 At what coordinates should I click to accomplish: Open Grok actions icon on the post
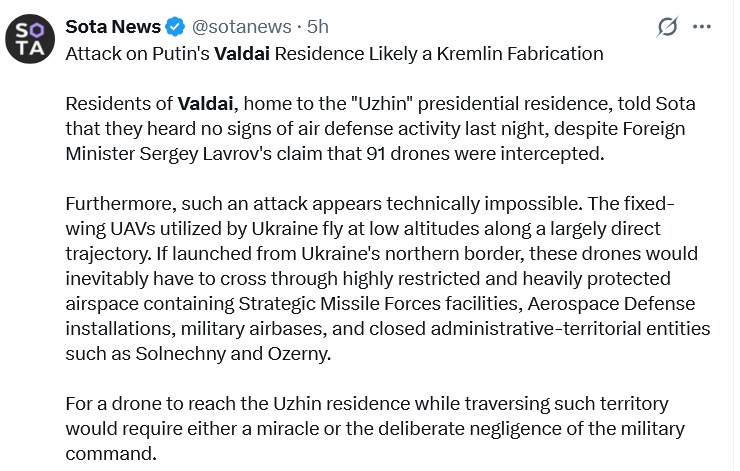665,25
